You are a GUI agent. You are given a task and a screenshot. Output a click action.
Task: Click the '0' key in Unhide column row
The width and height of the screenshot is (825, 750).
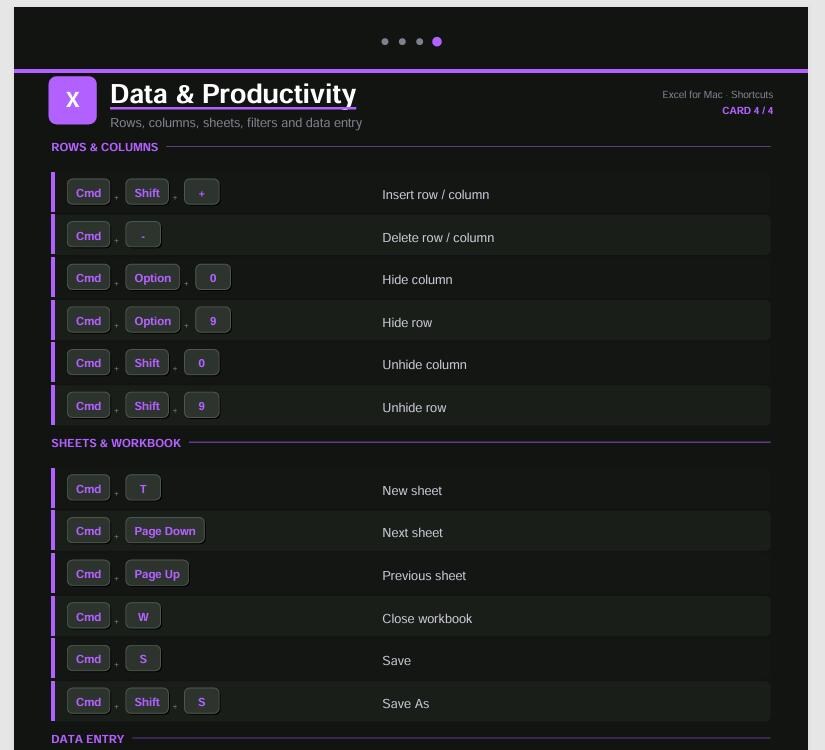pyautogui.click(x=202, y=363)
